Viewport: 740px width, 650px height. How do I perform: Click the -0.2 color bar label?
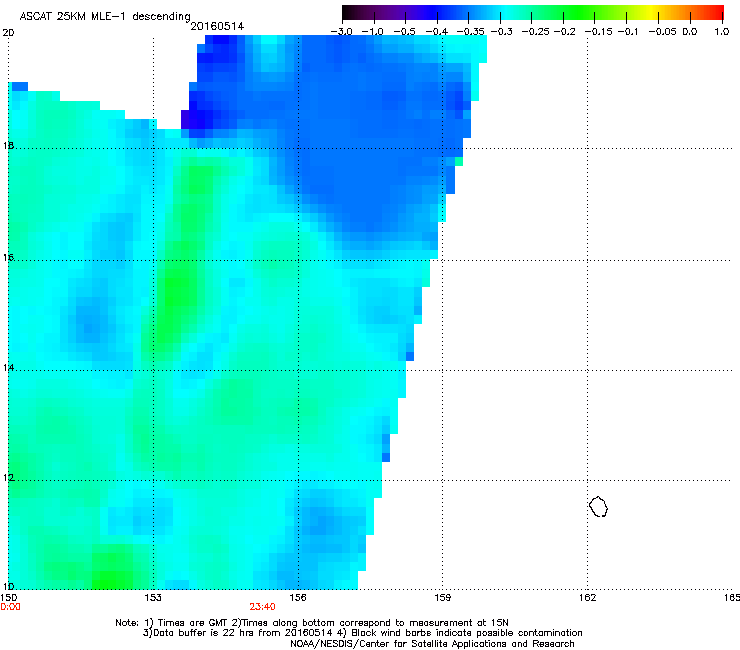click(x=564, y=32)
